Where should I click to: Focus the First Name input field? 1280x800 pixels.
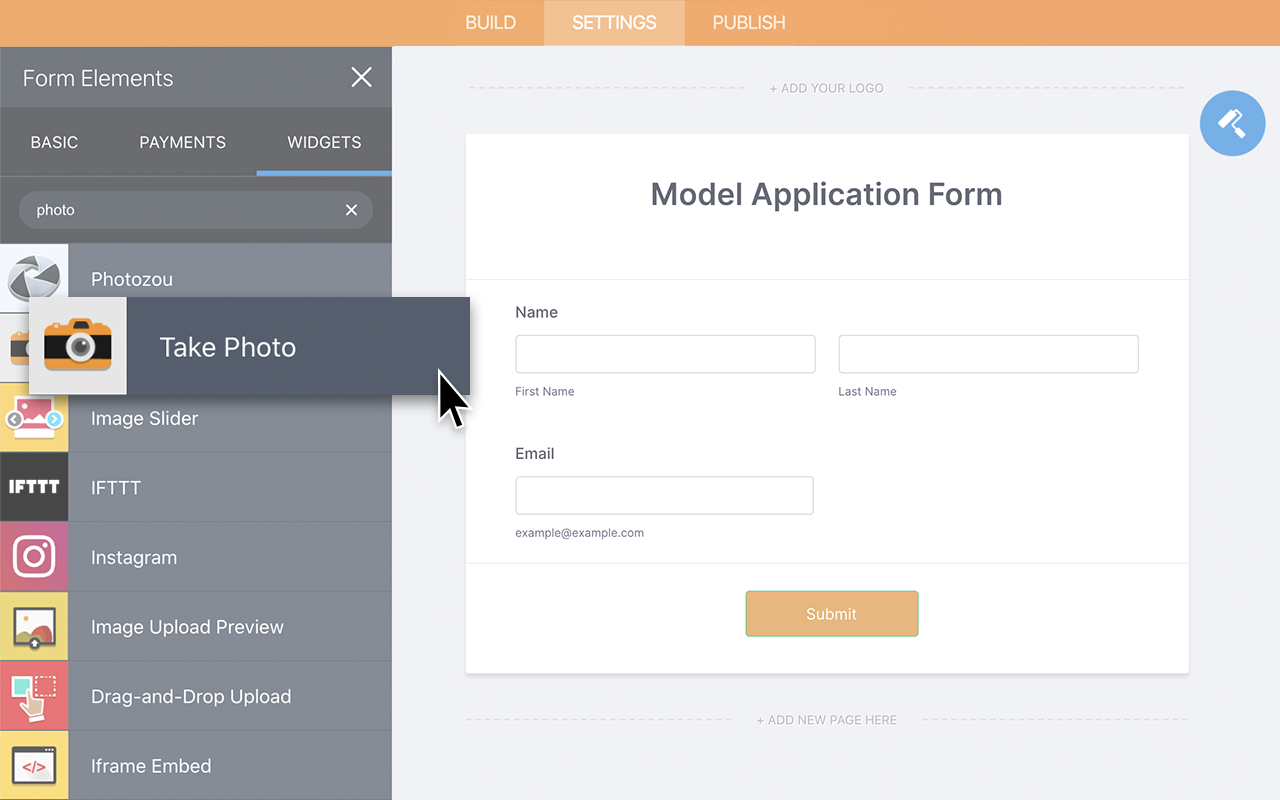(665, 354)
